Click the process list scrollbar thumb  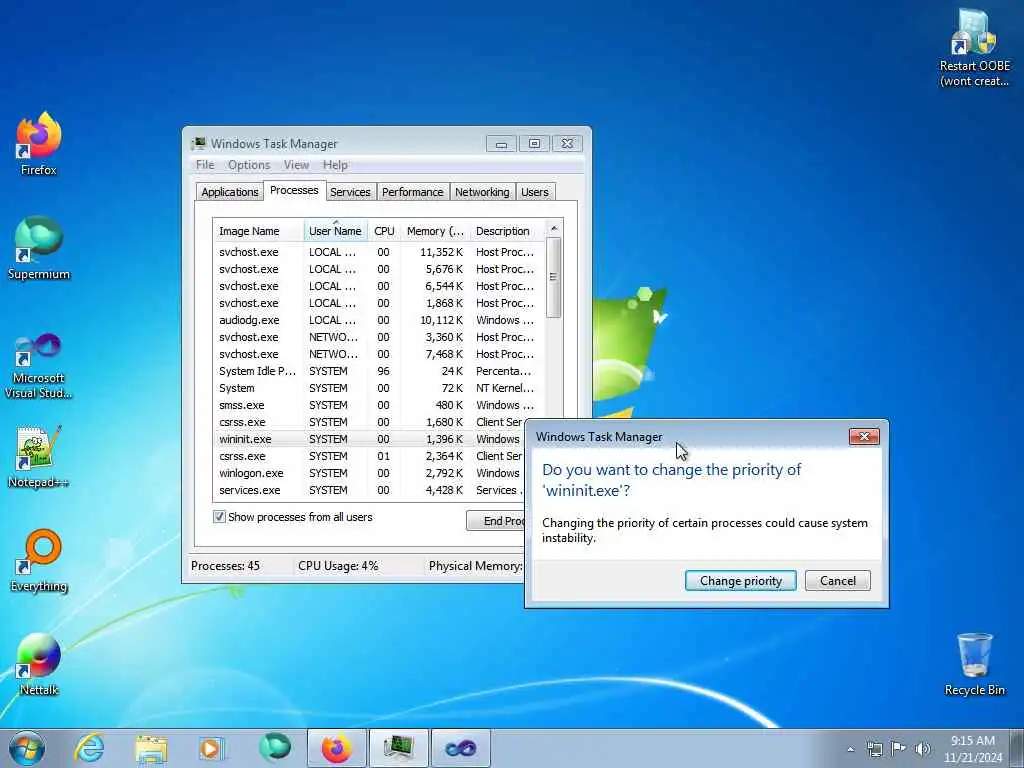[554, 278]
